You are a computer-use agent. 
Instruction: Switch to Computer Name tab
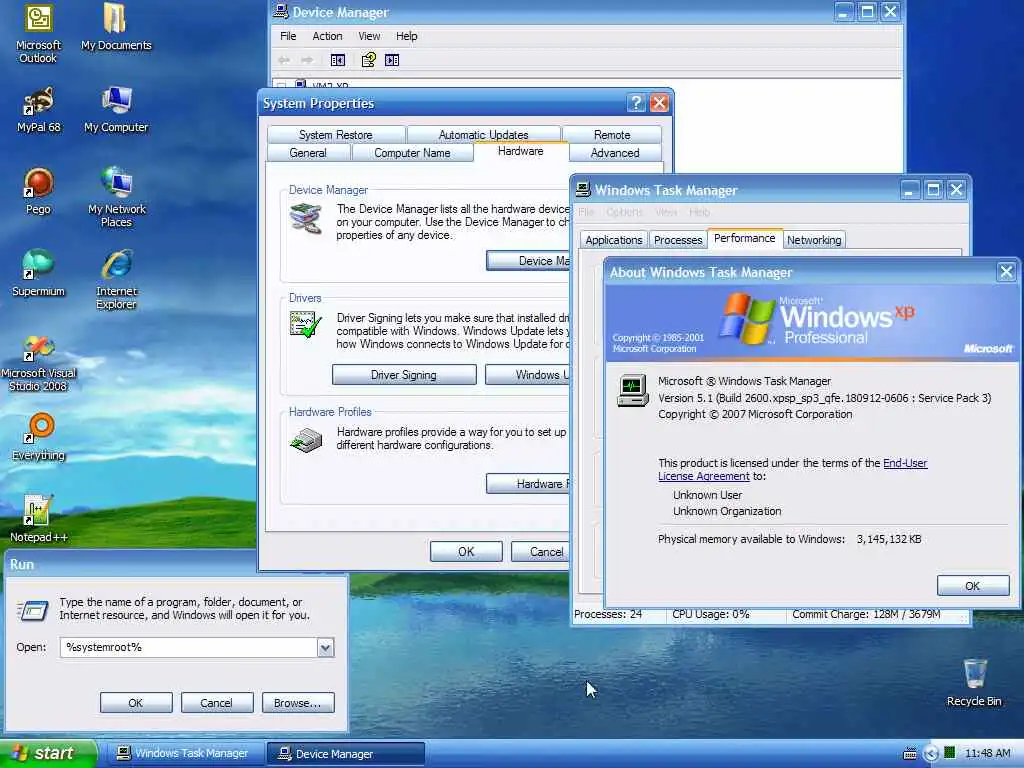point(412,153)
